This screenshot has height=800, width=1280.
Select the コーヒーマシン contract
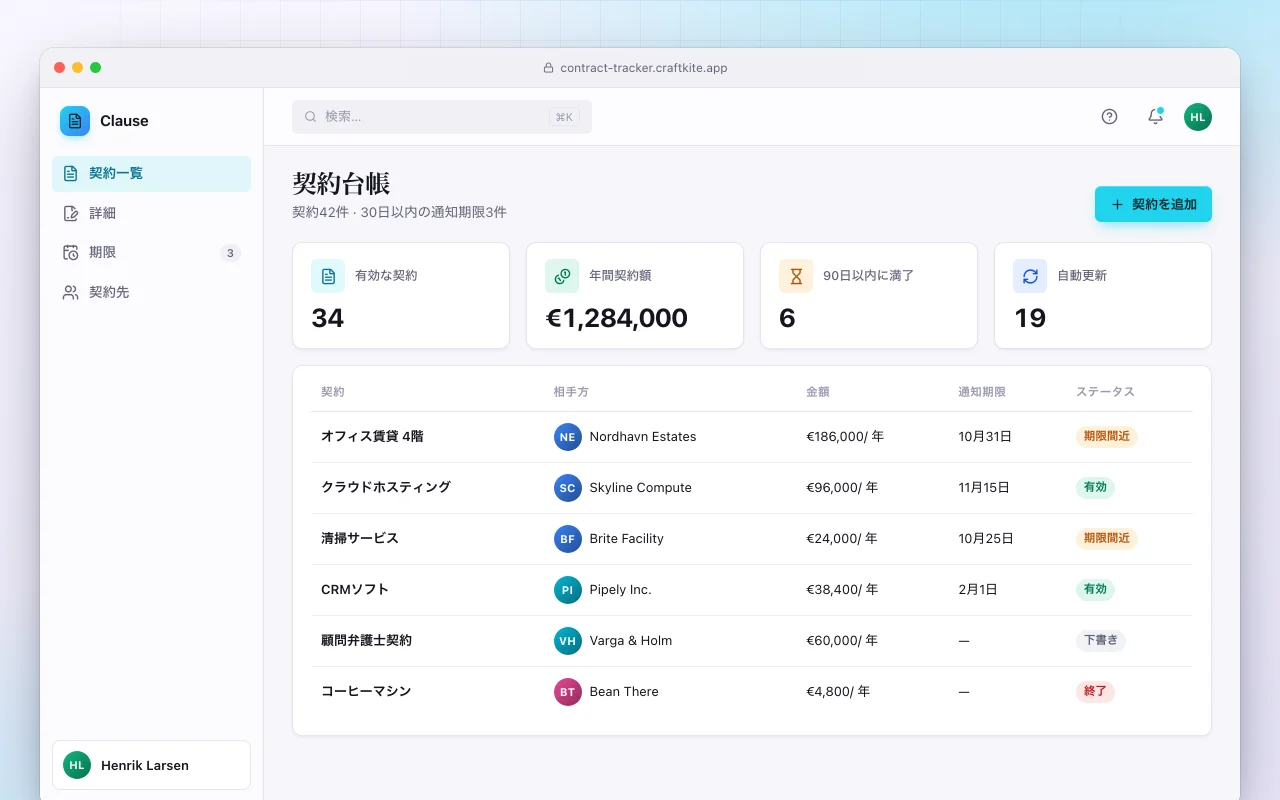[x=366, y=692]
